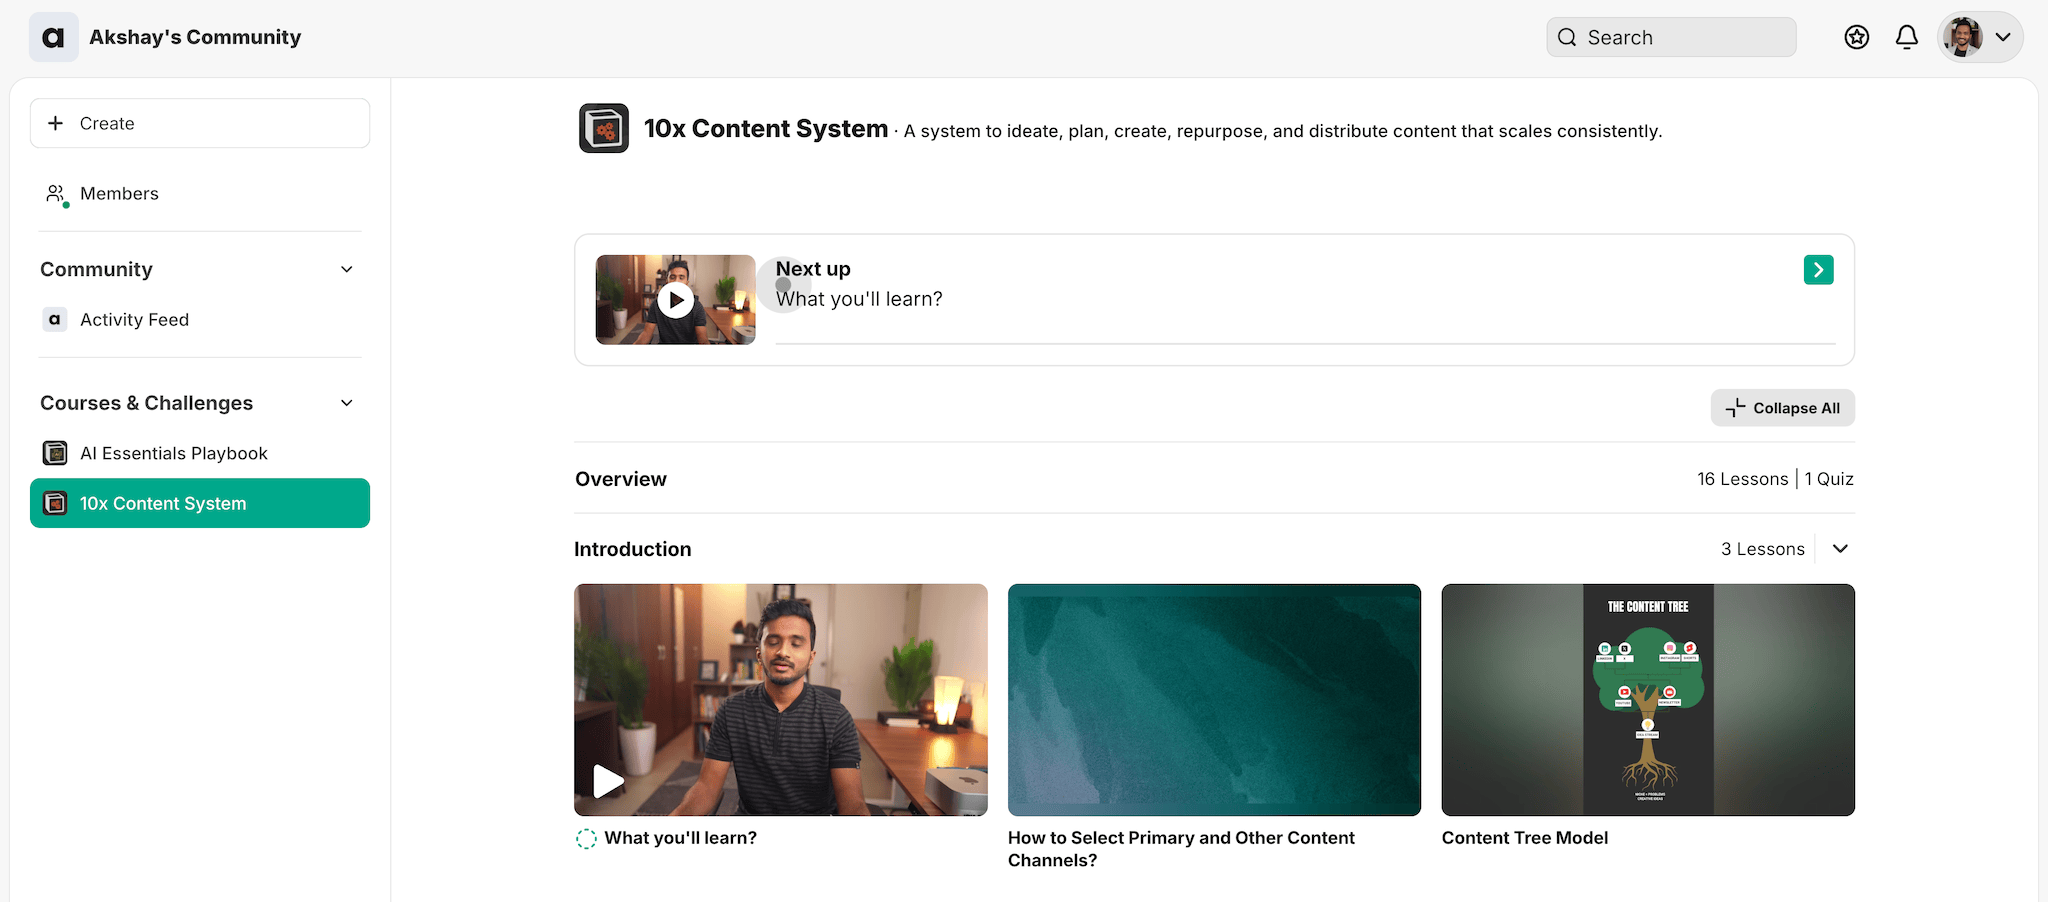Click the notifications bell icon
The width and height of the screenshot is (2048, 902).
(x=1906, y=38)
